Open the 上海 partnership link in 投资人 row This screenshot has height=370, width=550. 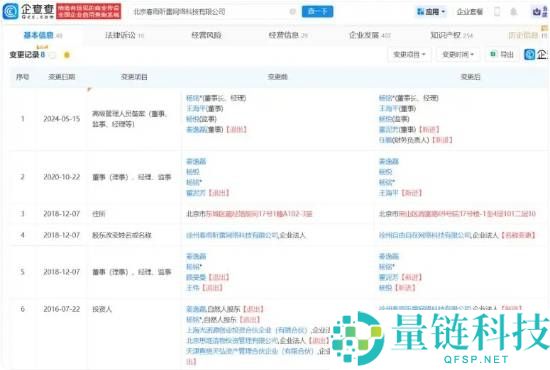point(247,330)
